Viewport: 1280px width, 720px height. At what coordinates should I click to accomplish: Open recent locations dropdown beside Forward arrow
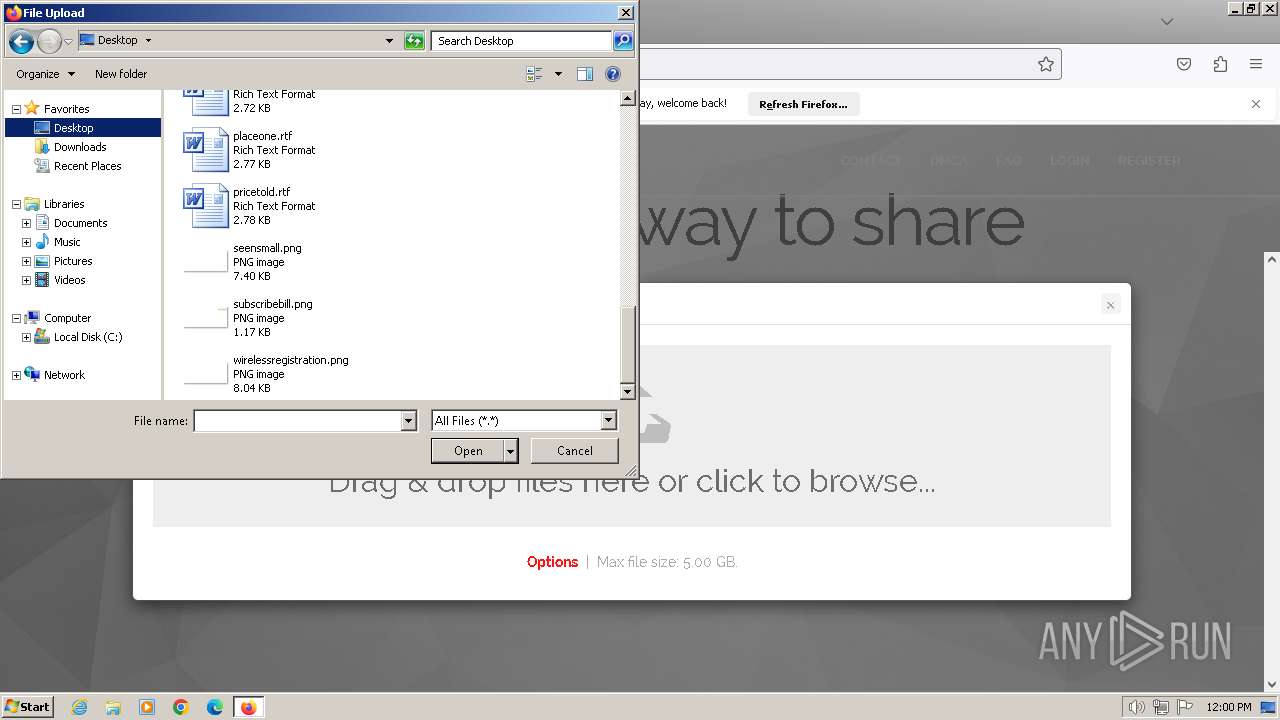pos(68,41)
